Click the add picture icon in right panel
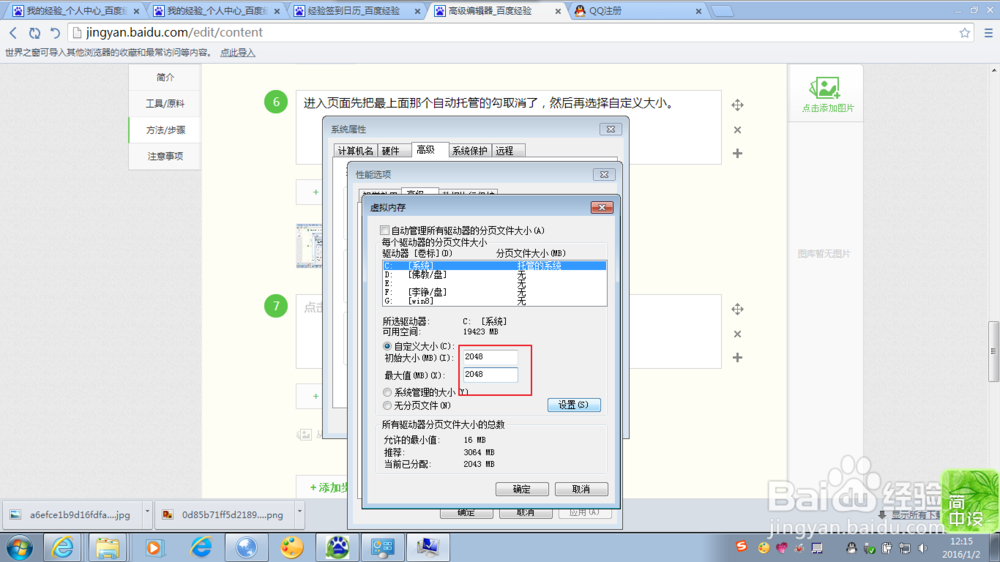 click(x=825, y=88)
